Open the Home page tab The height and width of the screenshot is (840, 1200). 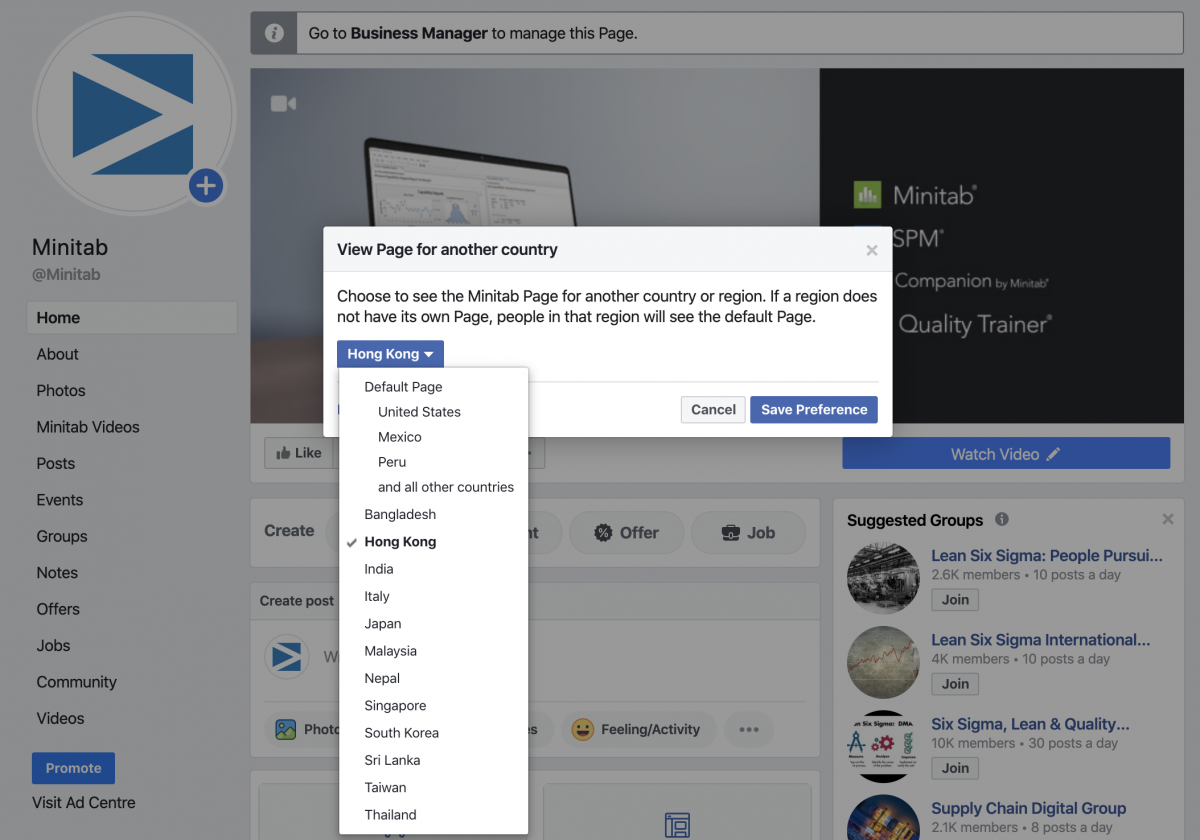[x=132, y=318]
